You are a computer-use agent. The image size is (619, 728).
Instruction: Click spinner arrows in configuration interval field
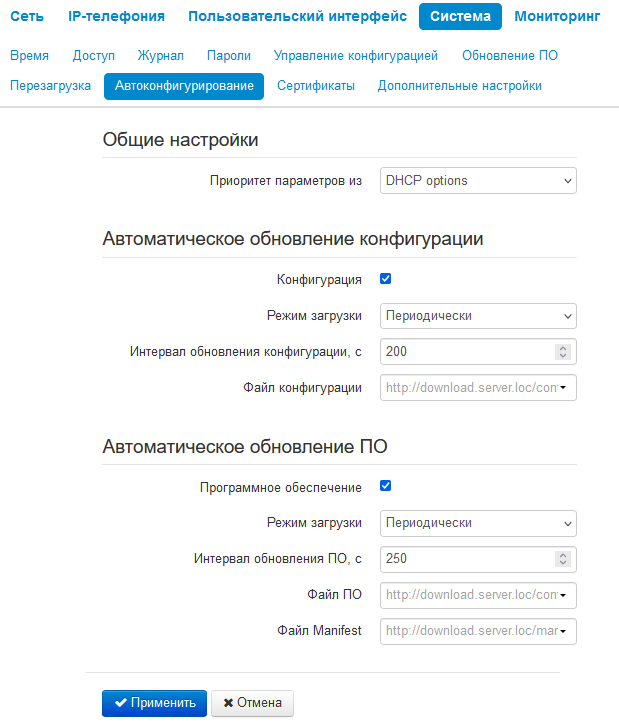pyautogui.click(x=562, y=351)
